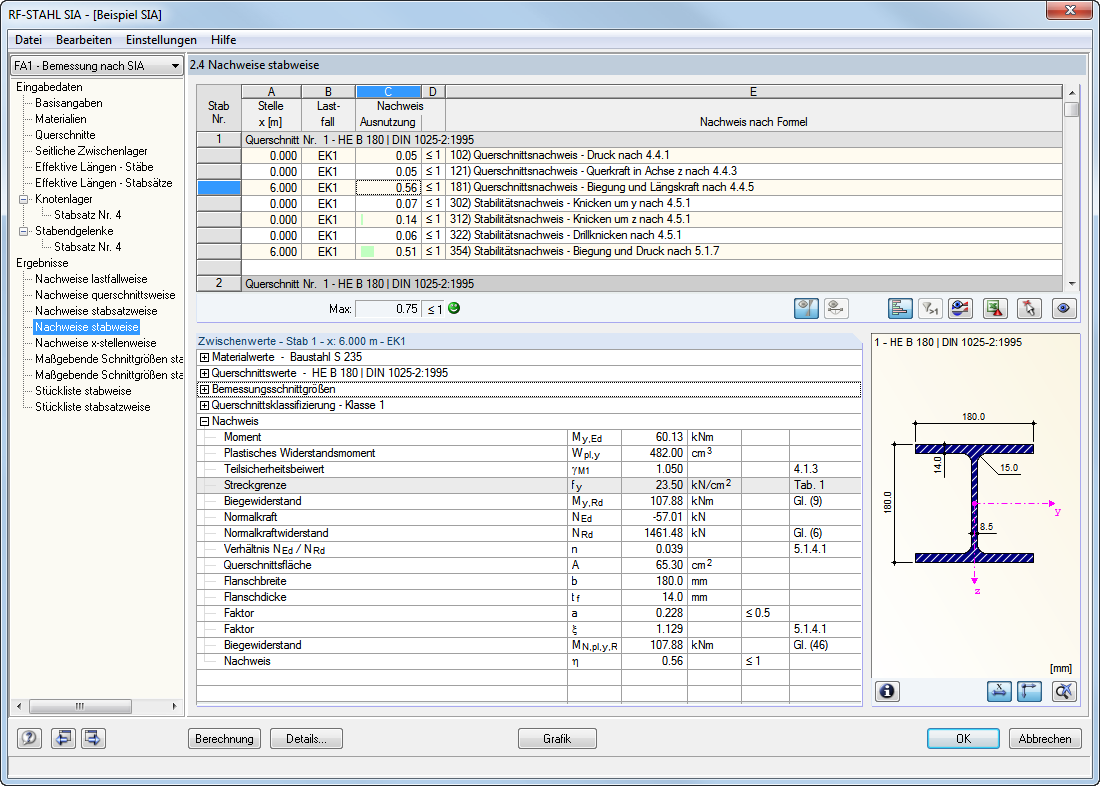Click the filter exceeding >1 funnel icon
This screenshot has width=1100, height=786.
point(930,309)
